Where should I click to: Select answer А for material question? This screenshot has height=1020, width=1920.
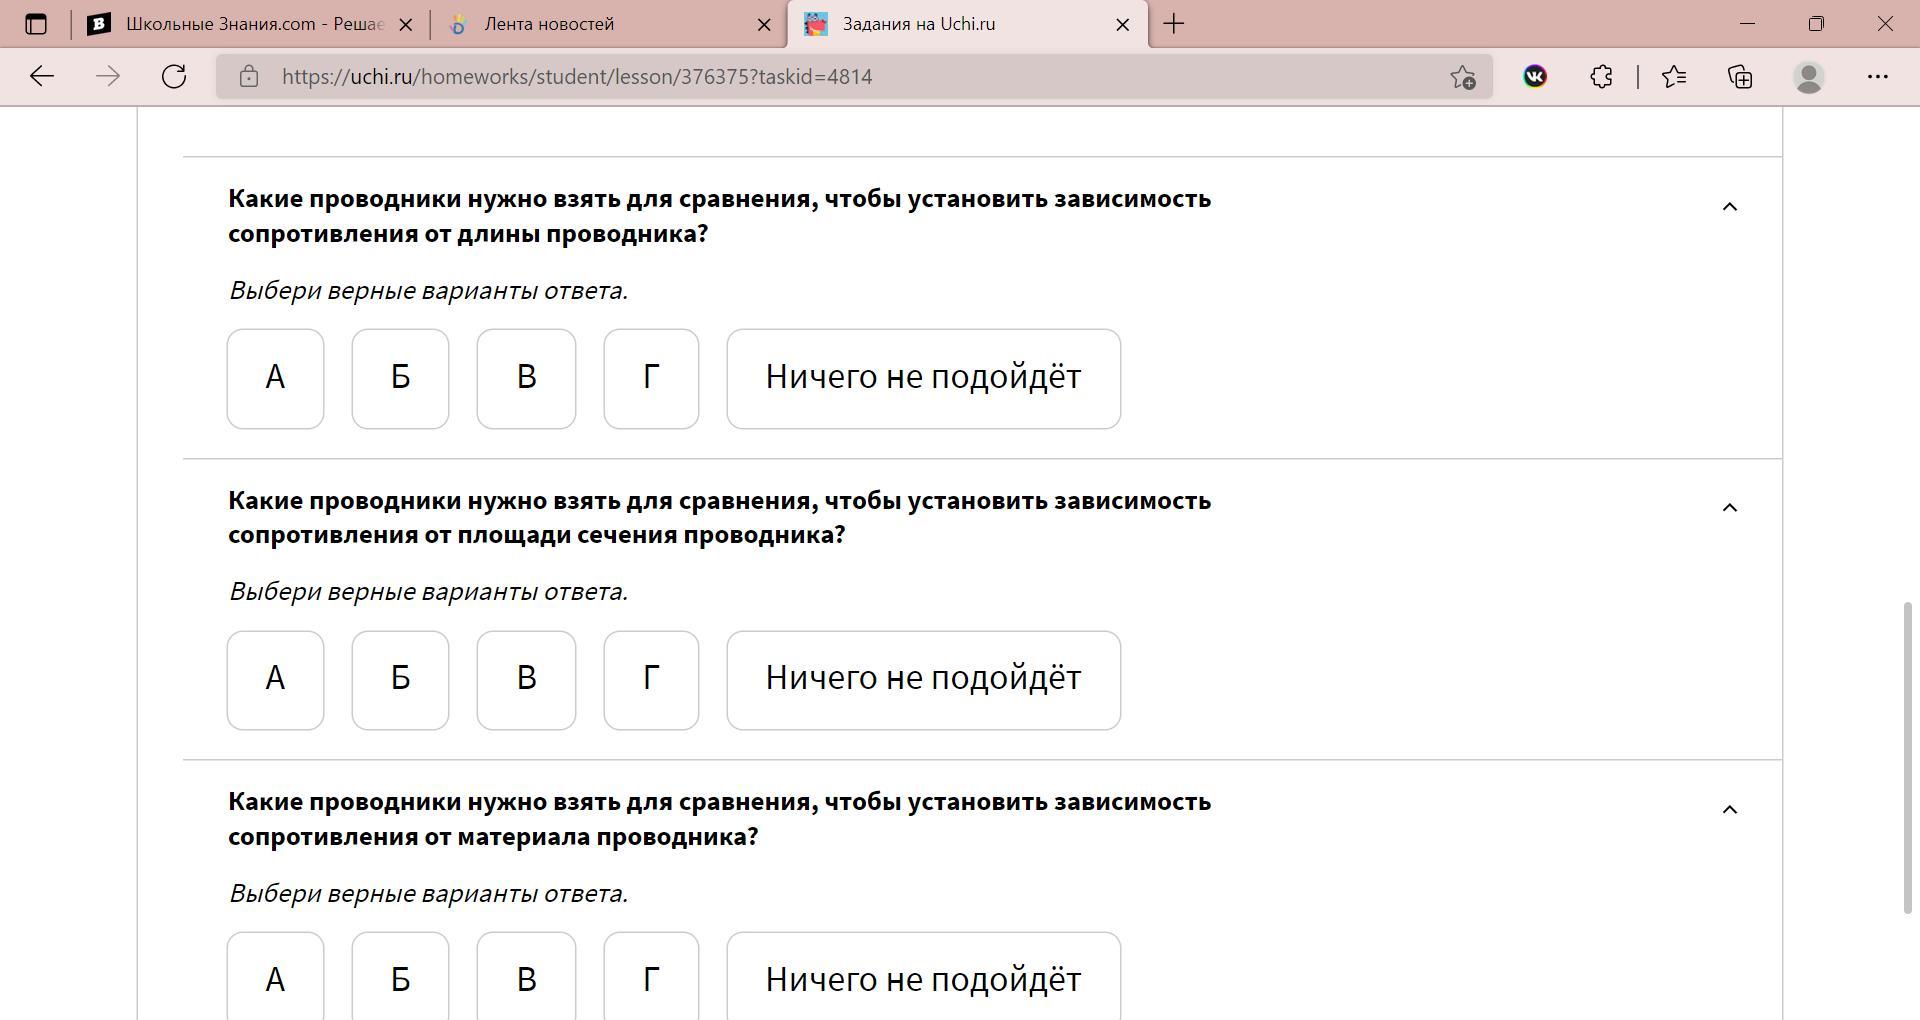276,977
